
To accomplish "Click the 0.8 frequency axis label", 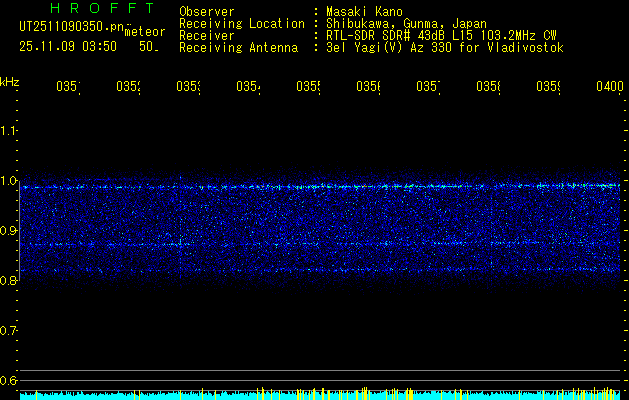I will pyautogui.click(x=8, y=281).
